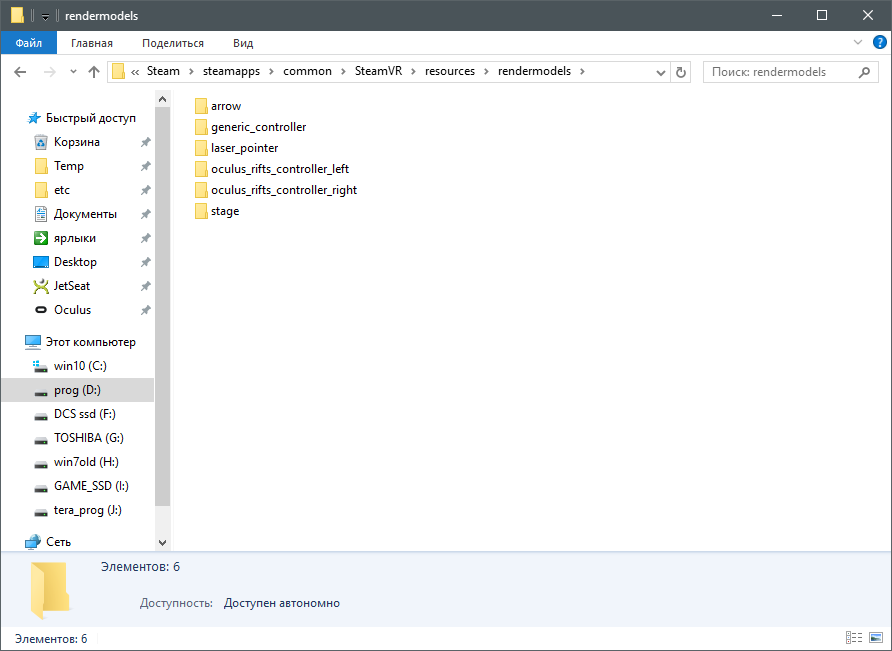892x651 pixels.
Task: Open the Поделиться ribbon tab
Action: [x=172, y=43]
